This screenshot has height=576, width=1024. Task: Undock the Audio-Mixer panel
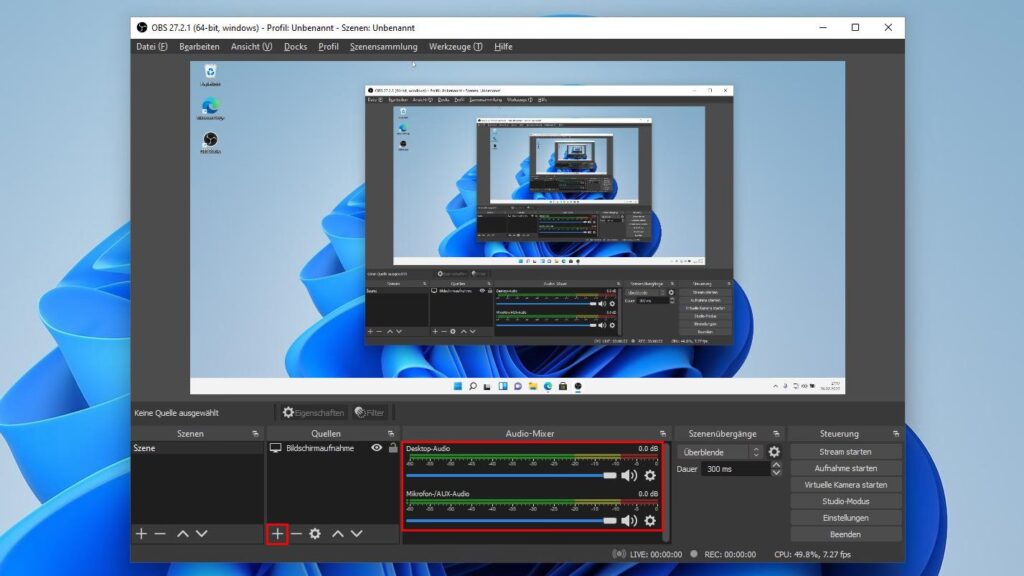click(x=662, y=434)
